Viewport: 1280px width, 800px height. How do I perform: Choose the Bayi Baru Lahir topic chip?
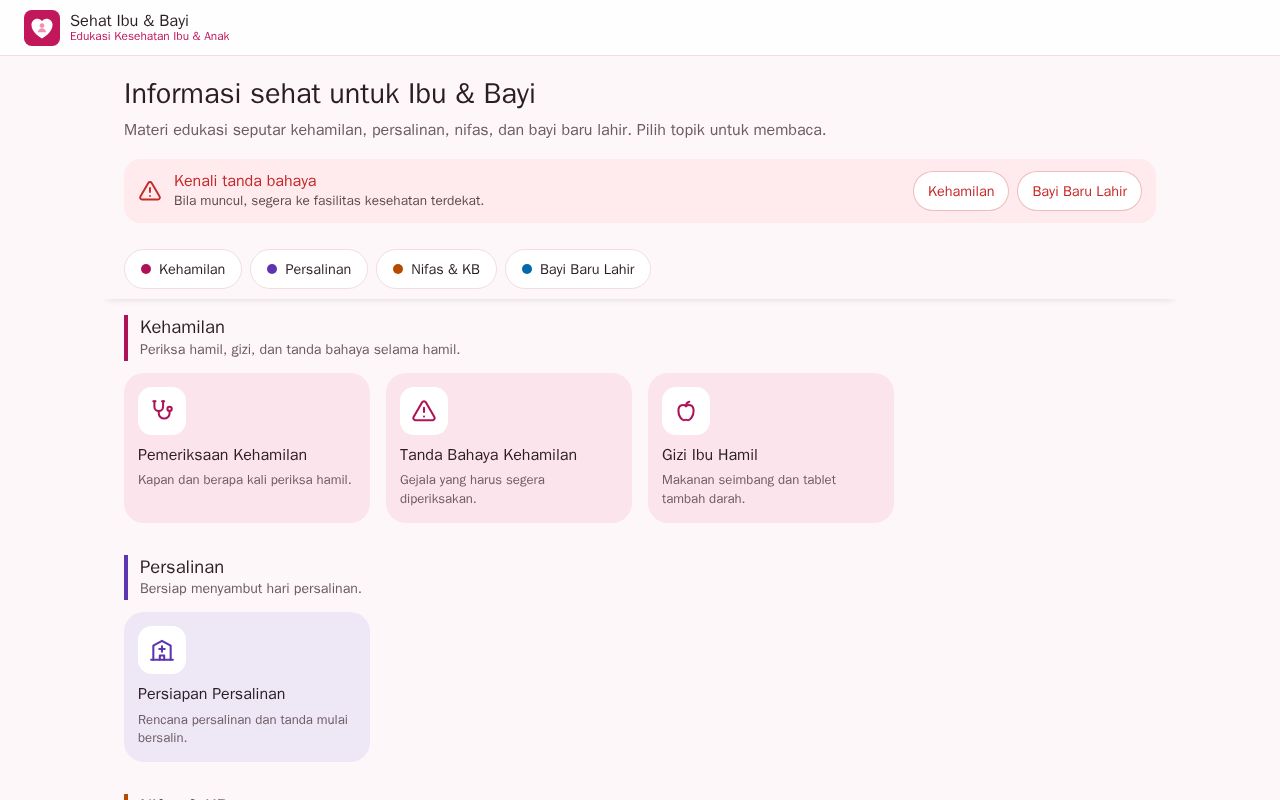[578, 269]
